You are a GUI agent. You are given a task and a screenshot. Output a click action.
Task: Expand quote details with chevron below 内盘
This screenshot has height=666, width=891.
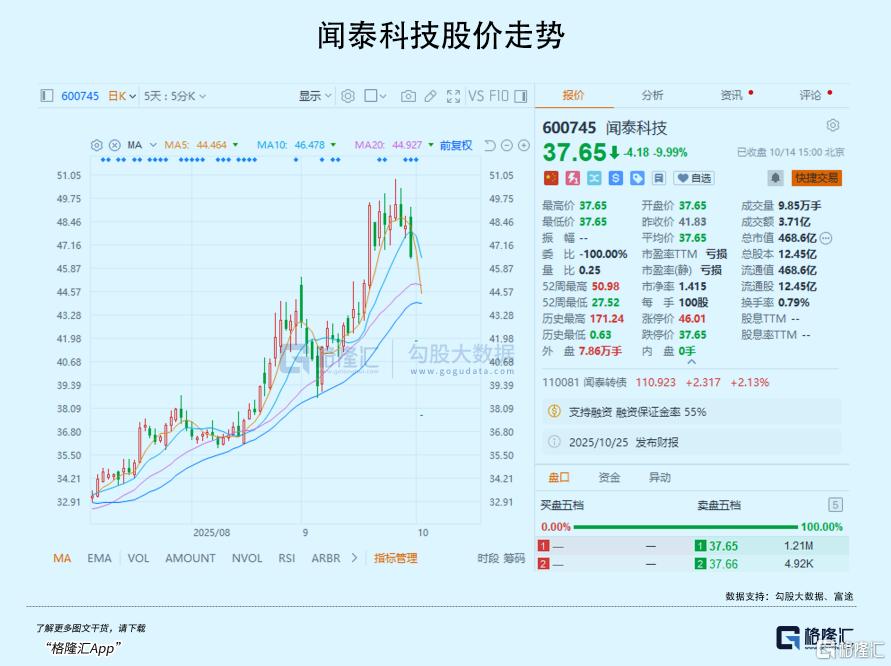pos(692,362)
